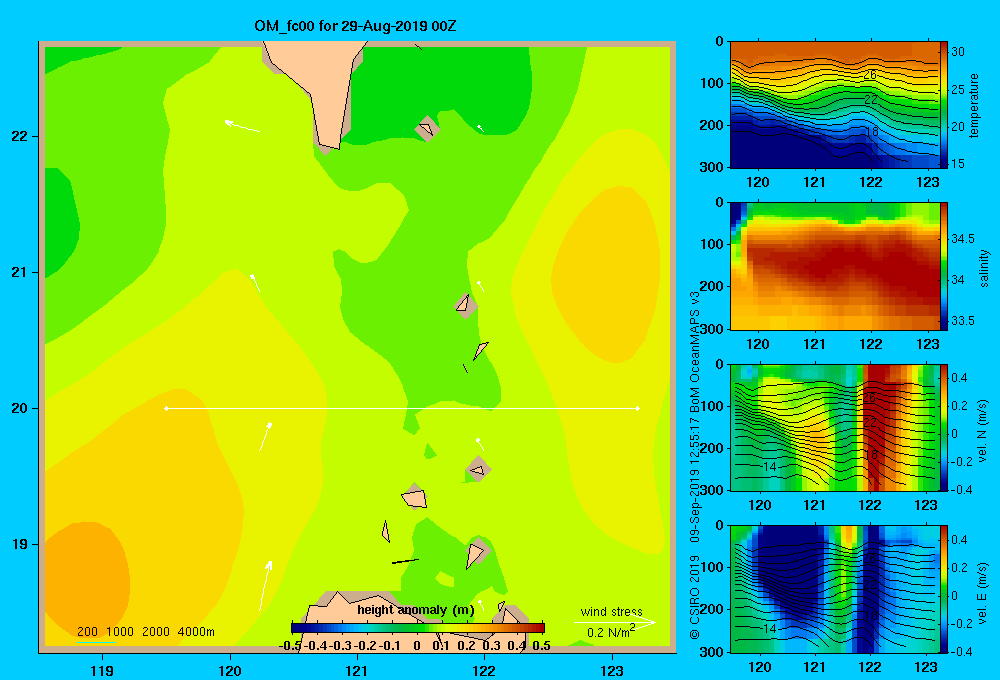Select the vertical 'temperature' axis label
This screenshot has width=1000, height=680.
coord(974,106)
